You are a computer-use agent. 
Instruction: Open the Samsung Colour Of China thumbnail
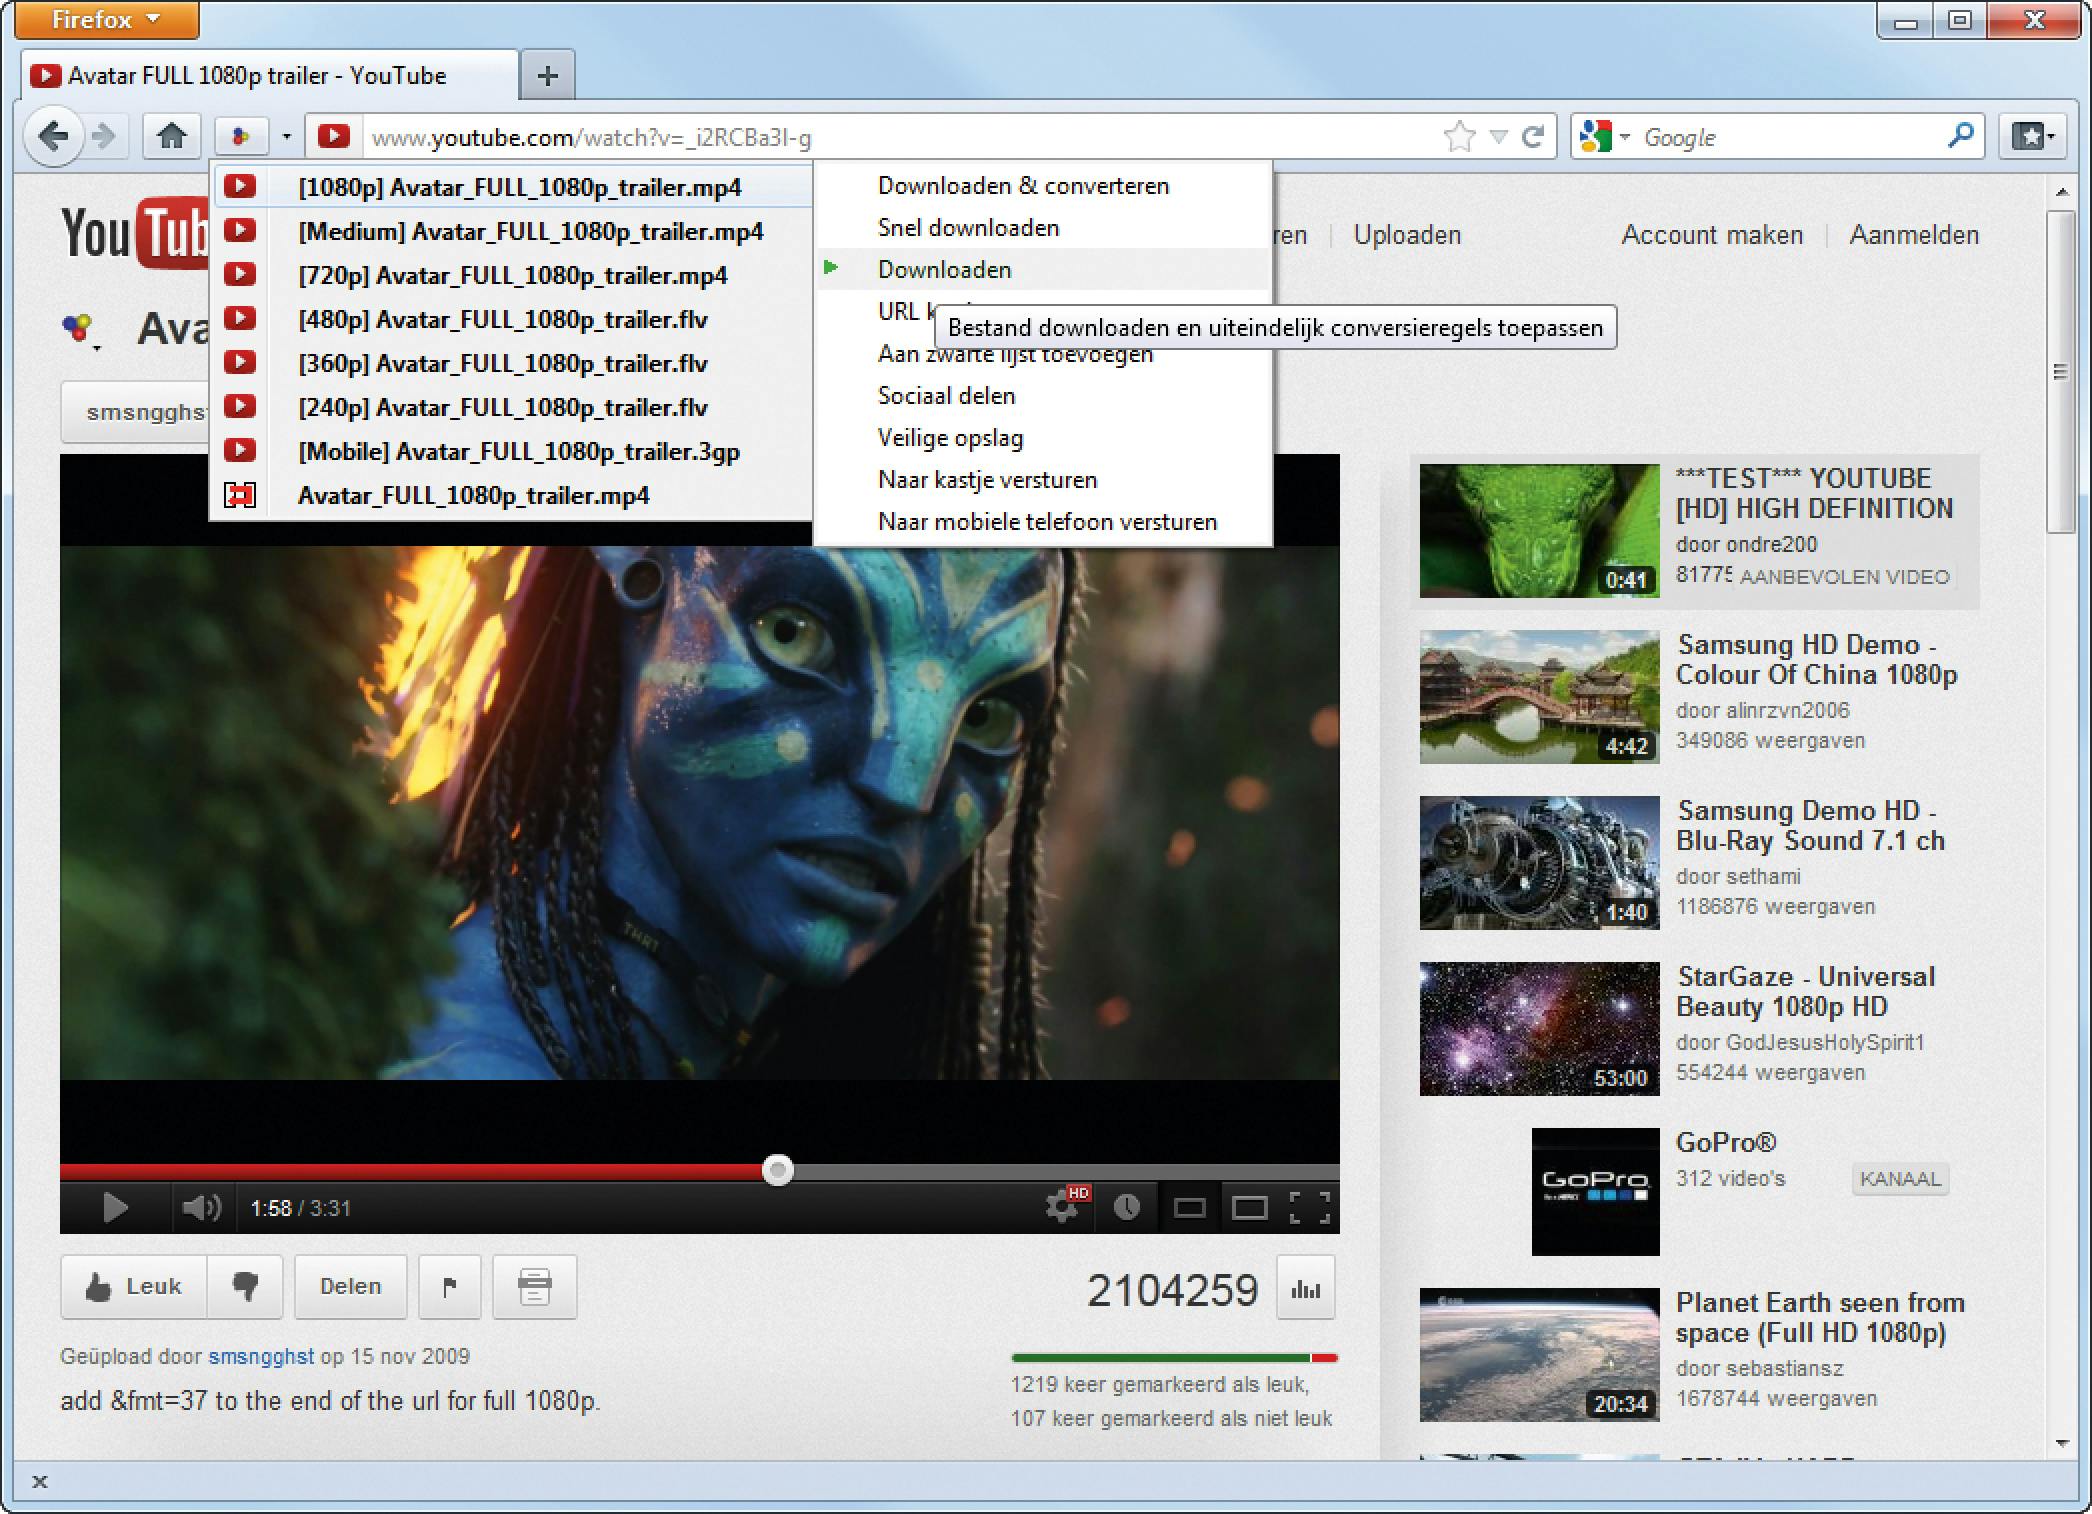pos(1539,696)
